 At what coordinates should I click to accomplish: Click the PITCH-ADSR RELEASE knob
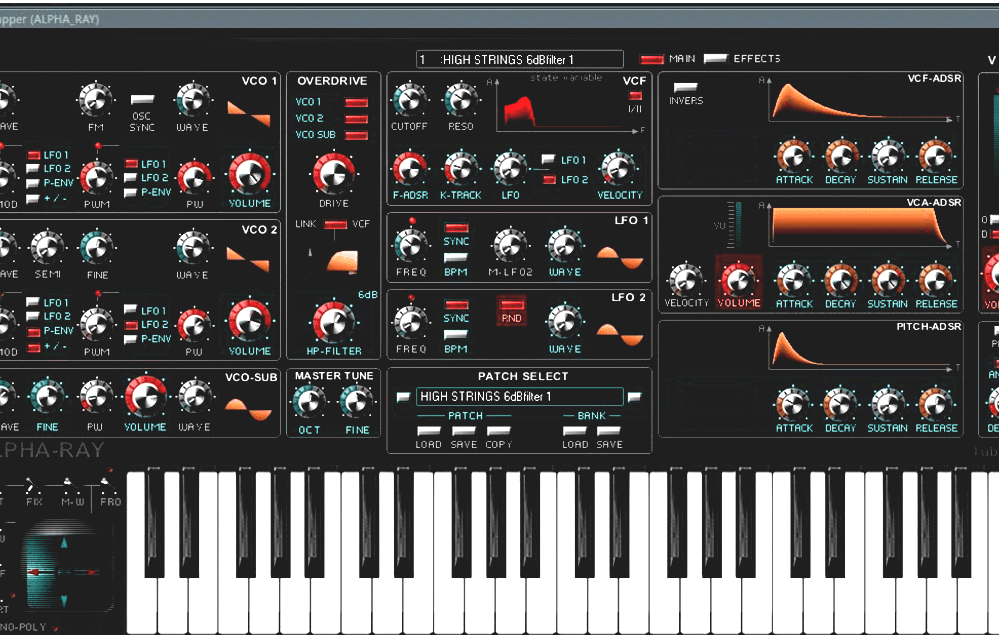tap(935, 404)
